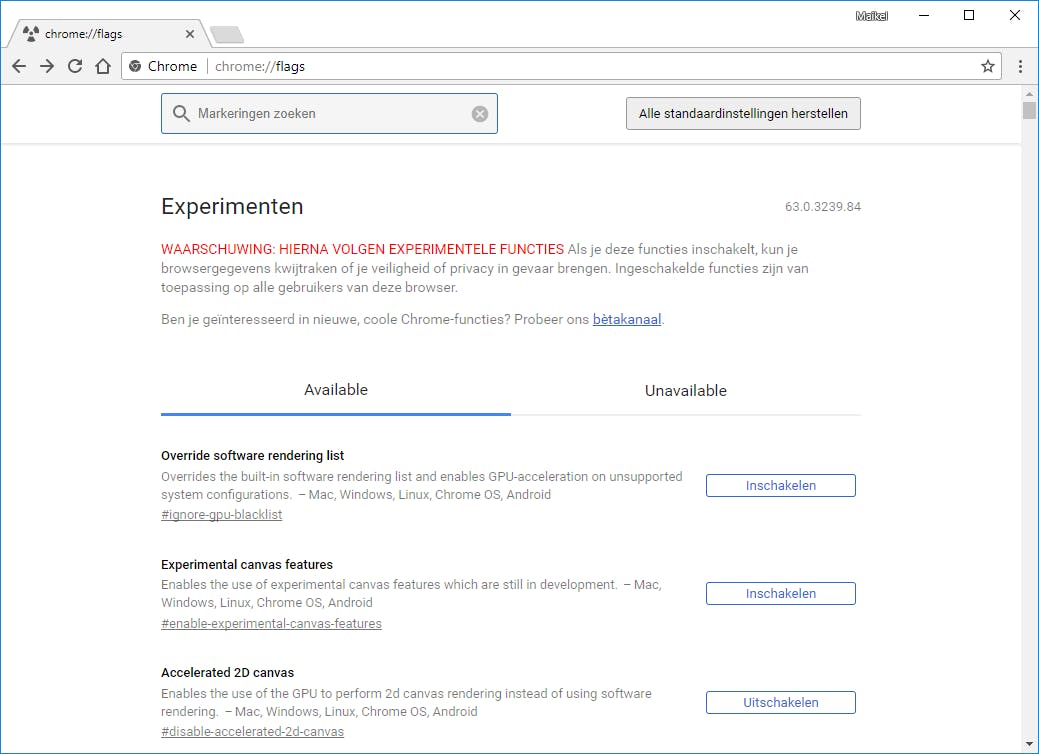Image resolution: width=1039 pixels, height=754 pixels.
Task: Open a new tab next to the flags tab
Action: (x=227, y=34)
